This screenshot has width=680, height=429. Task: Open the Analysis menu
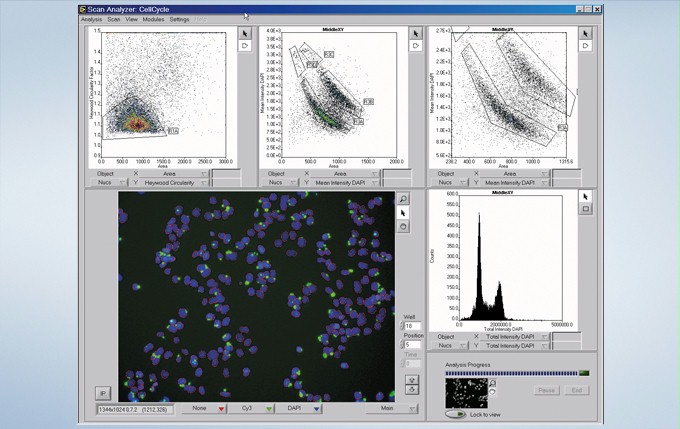click(91, 19)
